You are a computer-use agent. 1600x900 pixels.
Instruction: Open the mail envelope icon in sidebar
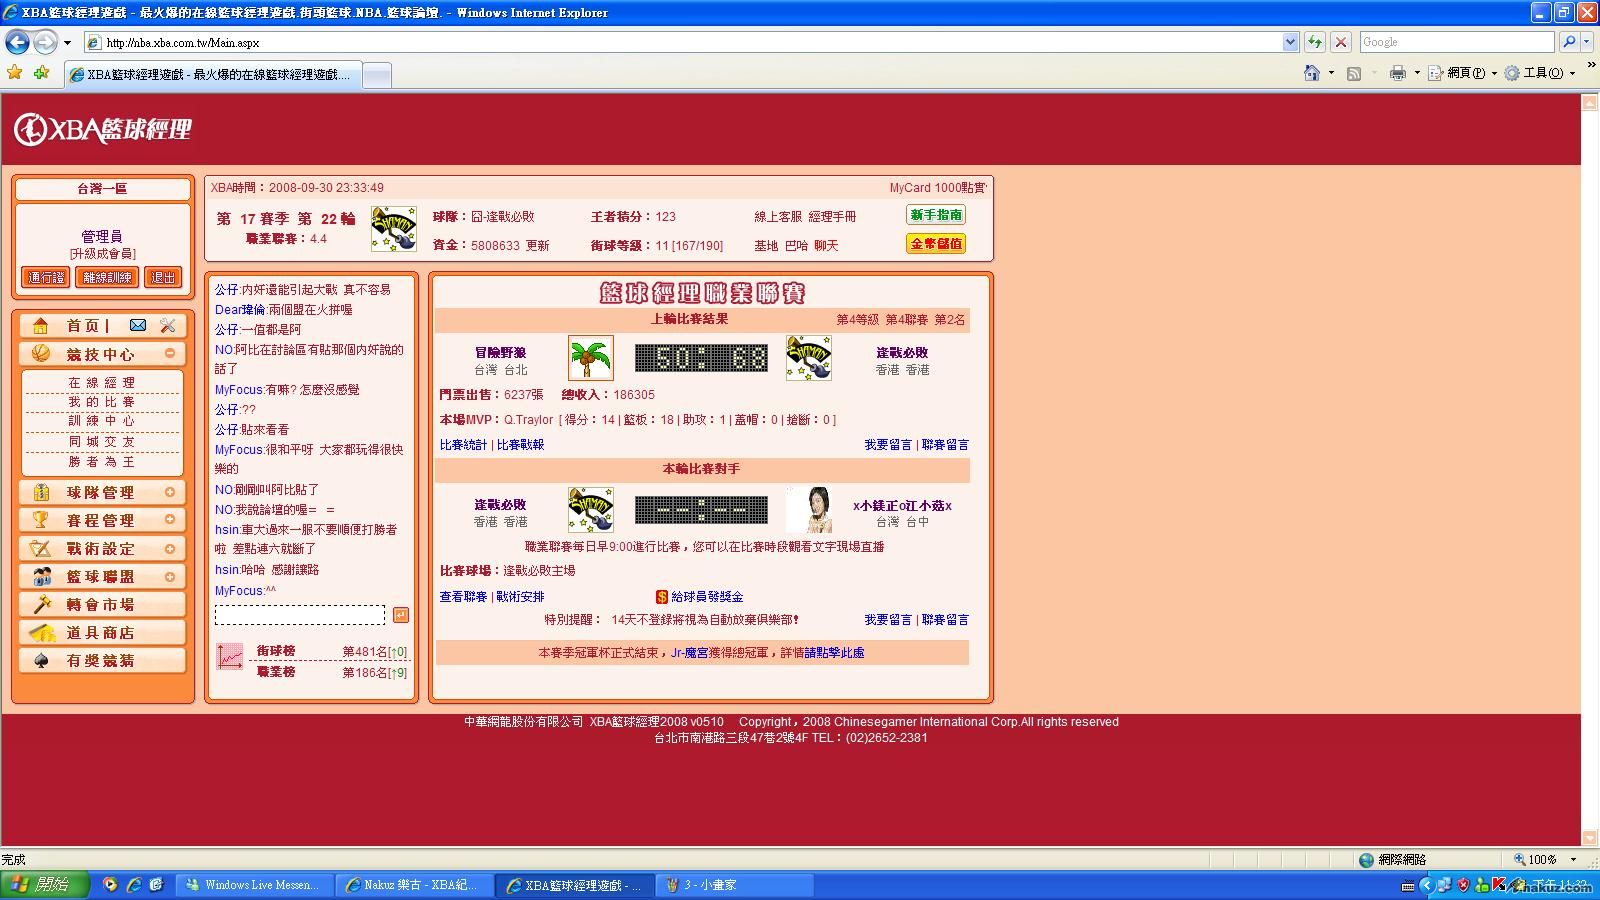[138, 325]
